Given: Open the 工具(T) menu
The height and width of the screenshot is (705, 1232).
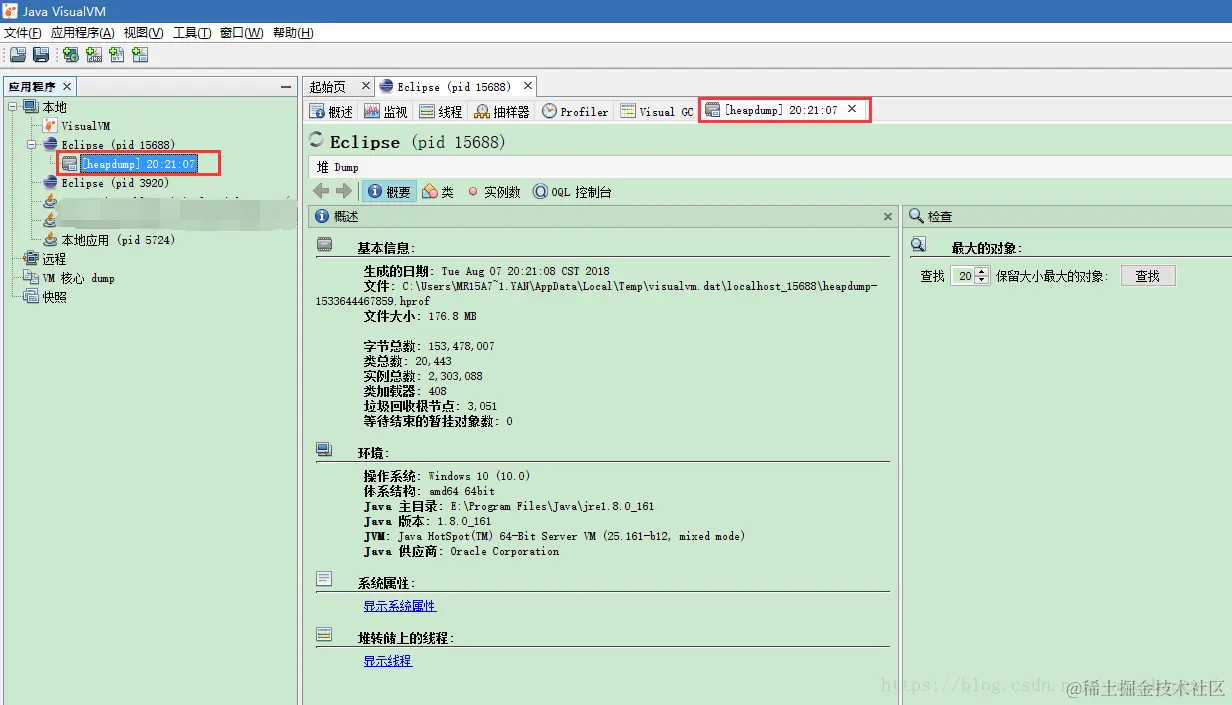Looking at the screenshot, I should pos(192,33).
